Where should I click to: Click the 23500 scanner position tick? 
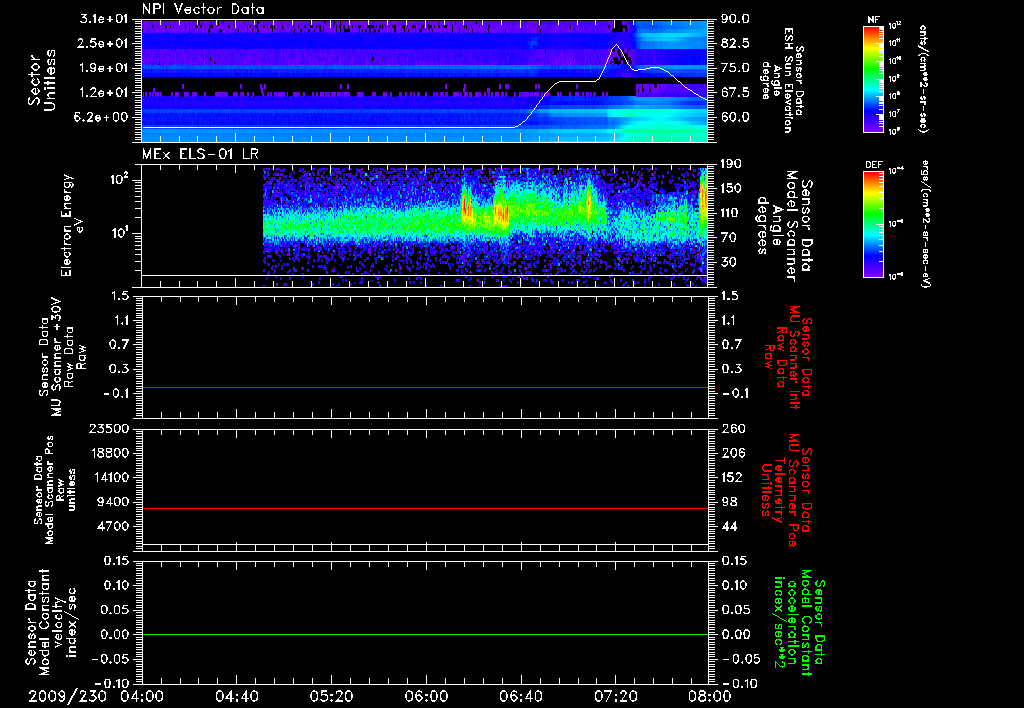point(110,428)
